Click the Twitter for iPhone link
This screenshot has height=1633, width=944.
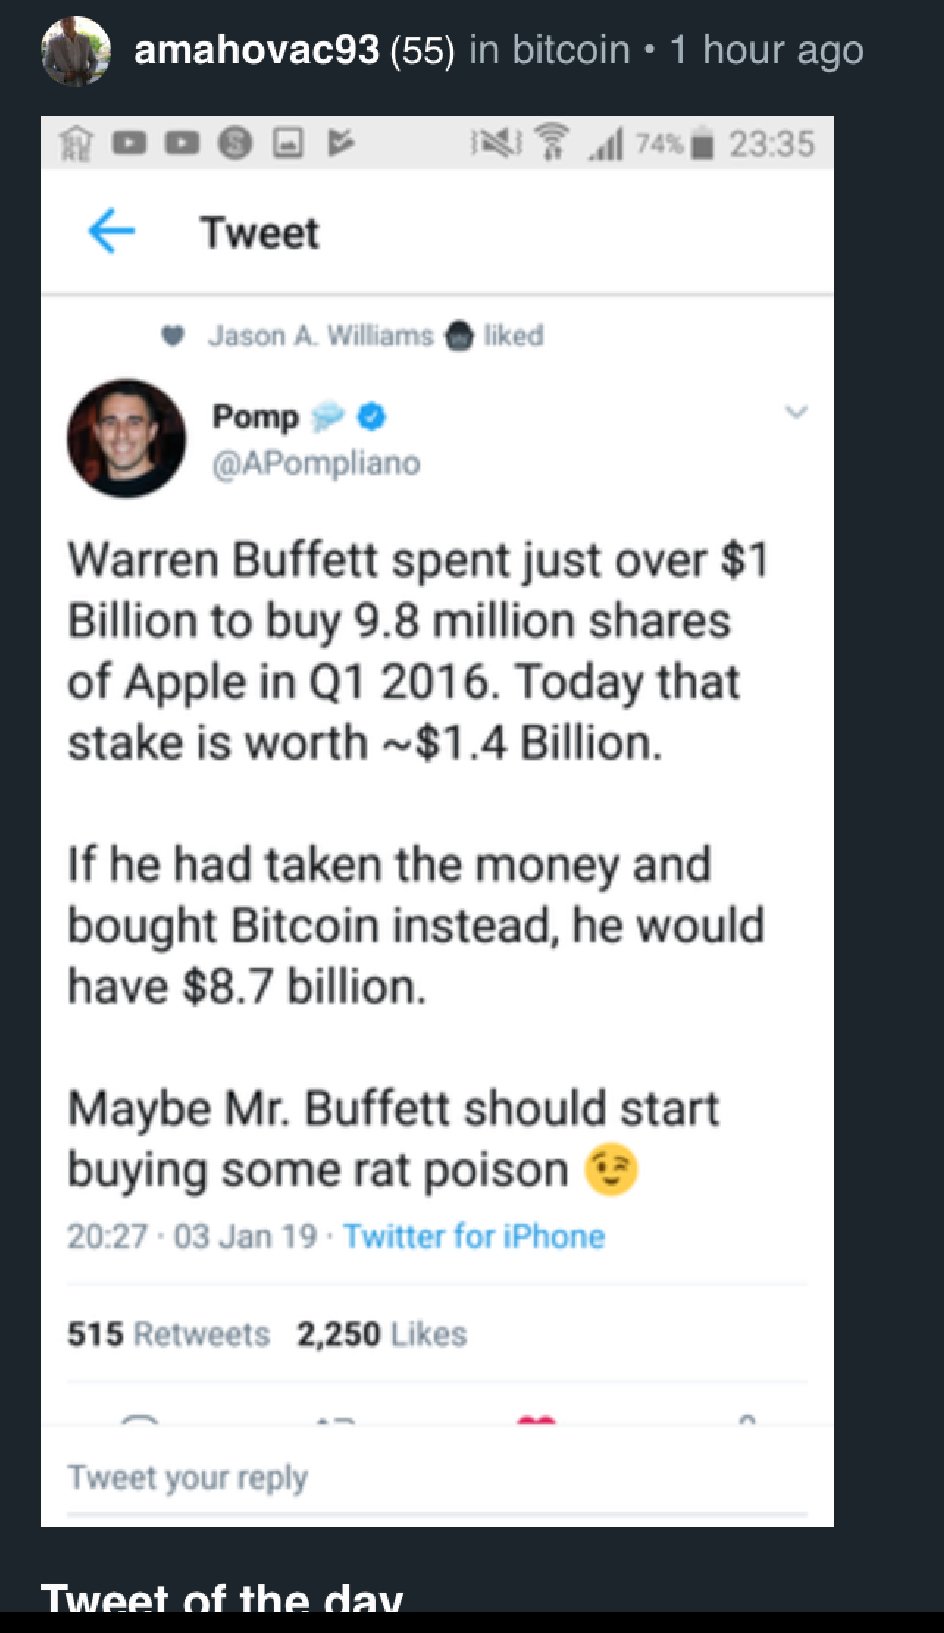tap(474, 1237)
